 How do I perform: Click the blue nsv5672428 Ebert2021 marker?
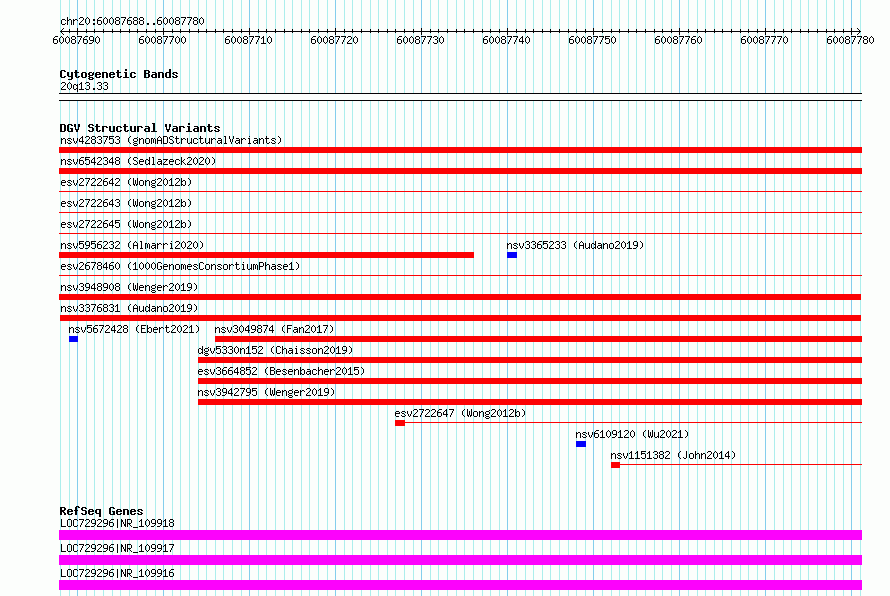pyautogui.click(x=73, y=339)
